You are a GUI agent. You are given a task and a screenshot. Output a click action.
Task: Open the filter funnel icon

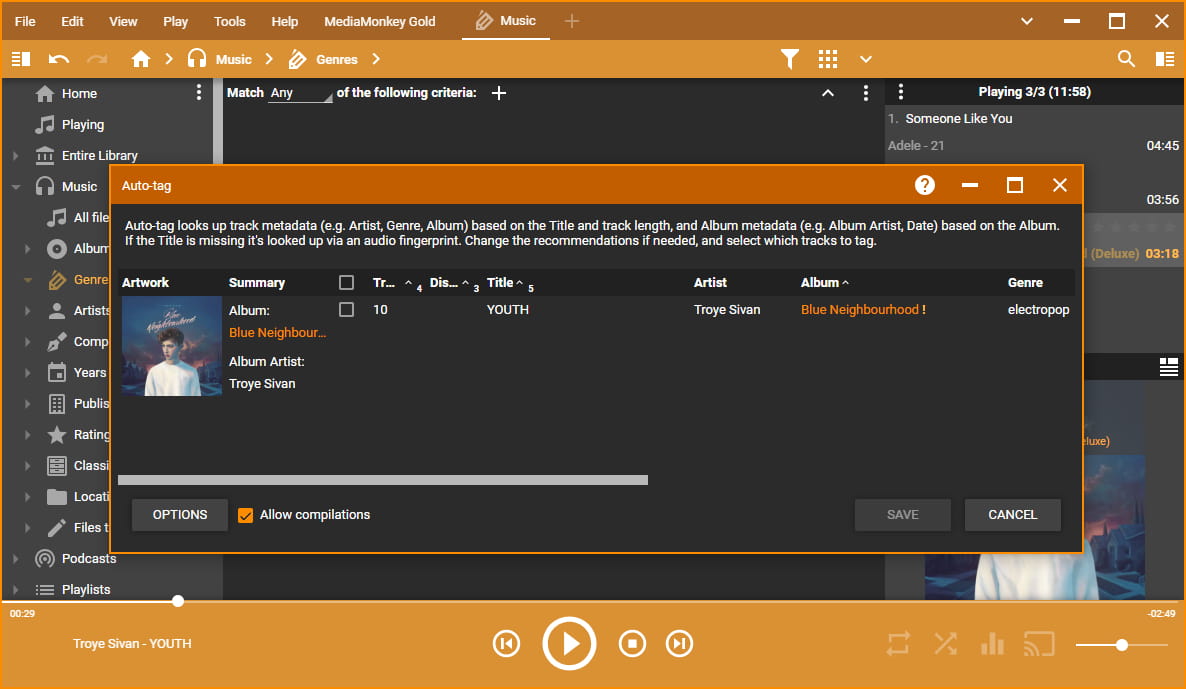click(790, 59)
